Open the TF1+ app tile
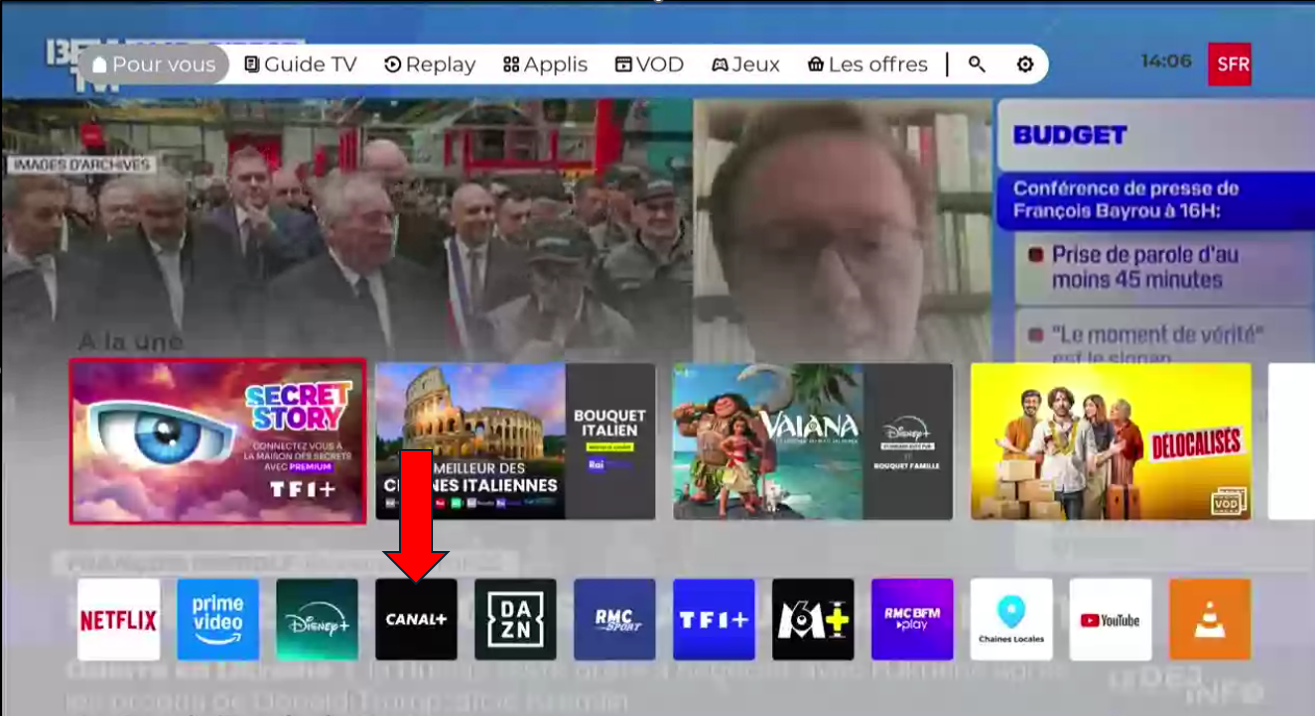 coord(714,620)
